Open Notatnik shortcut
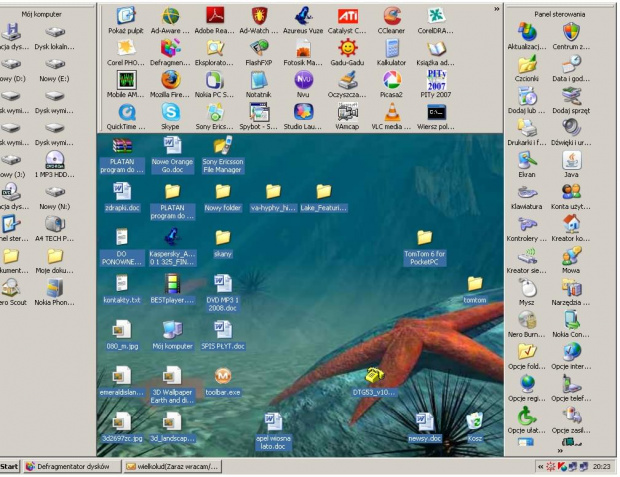The width and height of the screenshot is (620, 477). 259,85
